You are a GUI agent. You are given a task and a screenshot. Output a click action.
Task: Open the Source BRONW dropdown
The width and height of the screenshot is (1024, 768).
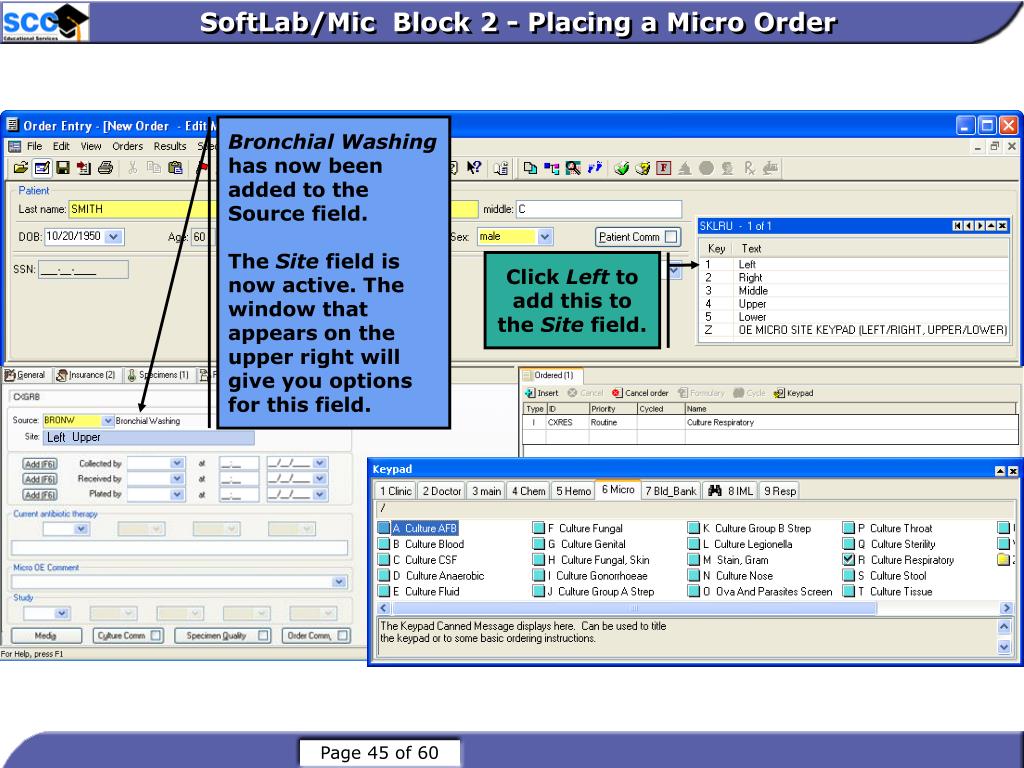tap(108, 420)
